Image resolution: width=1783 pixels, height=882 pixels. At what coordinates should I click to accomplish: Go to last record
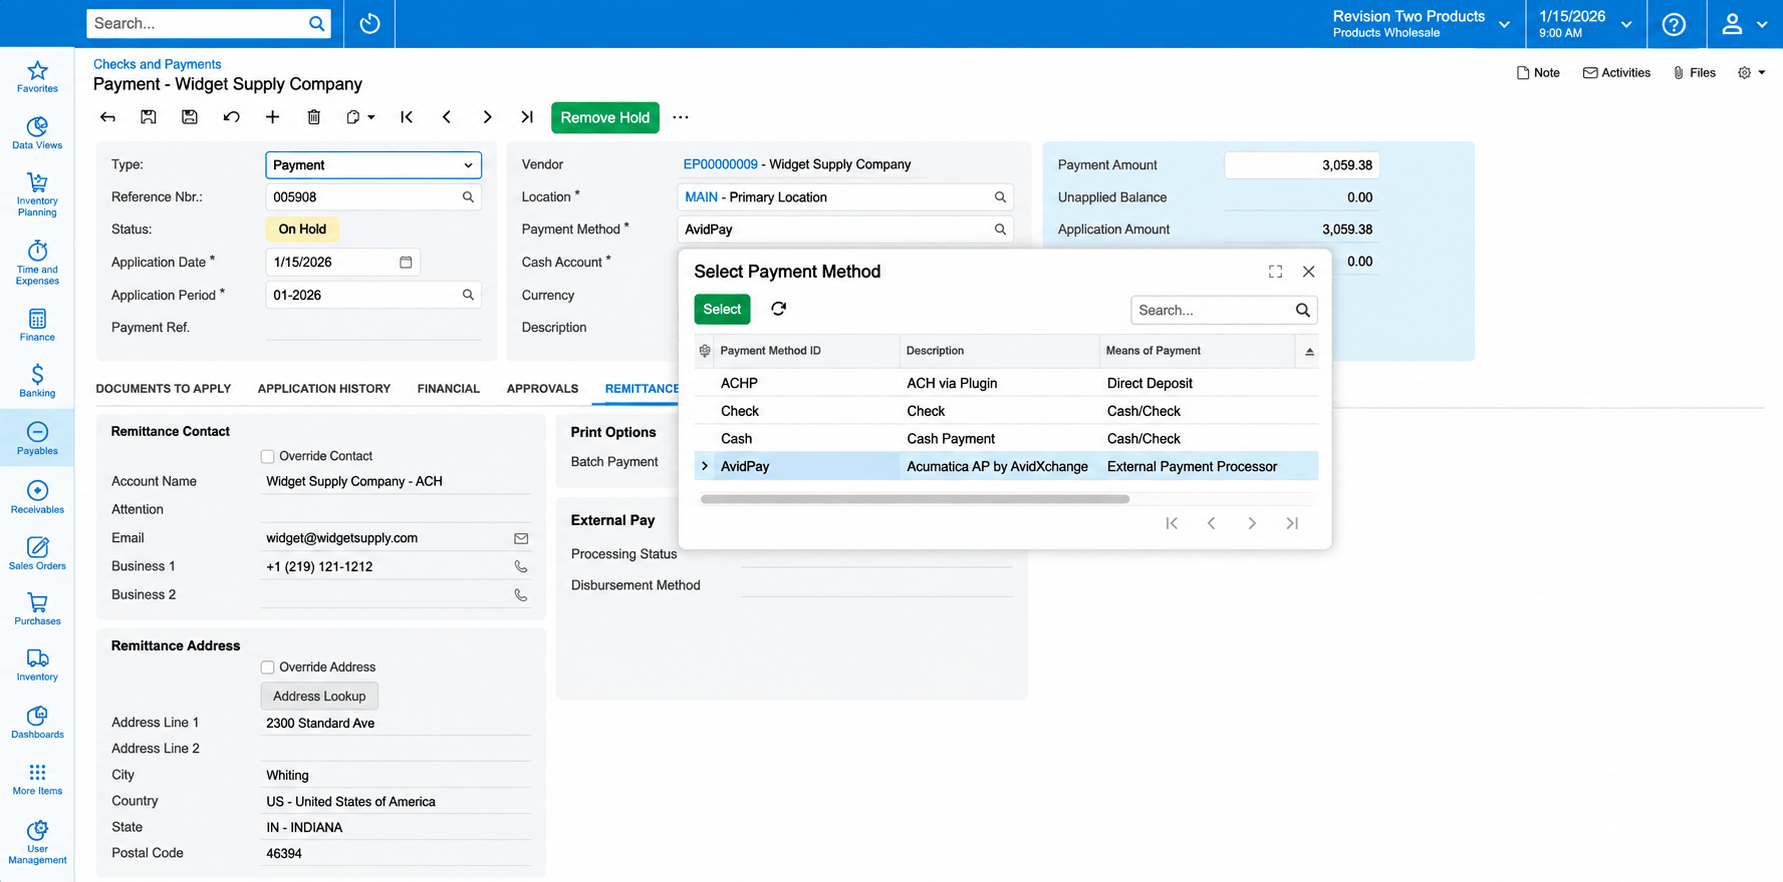[527, 117]
